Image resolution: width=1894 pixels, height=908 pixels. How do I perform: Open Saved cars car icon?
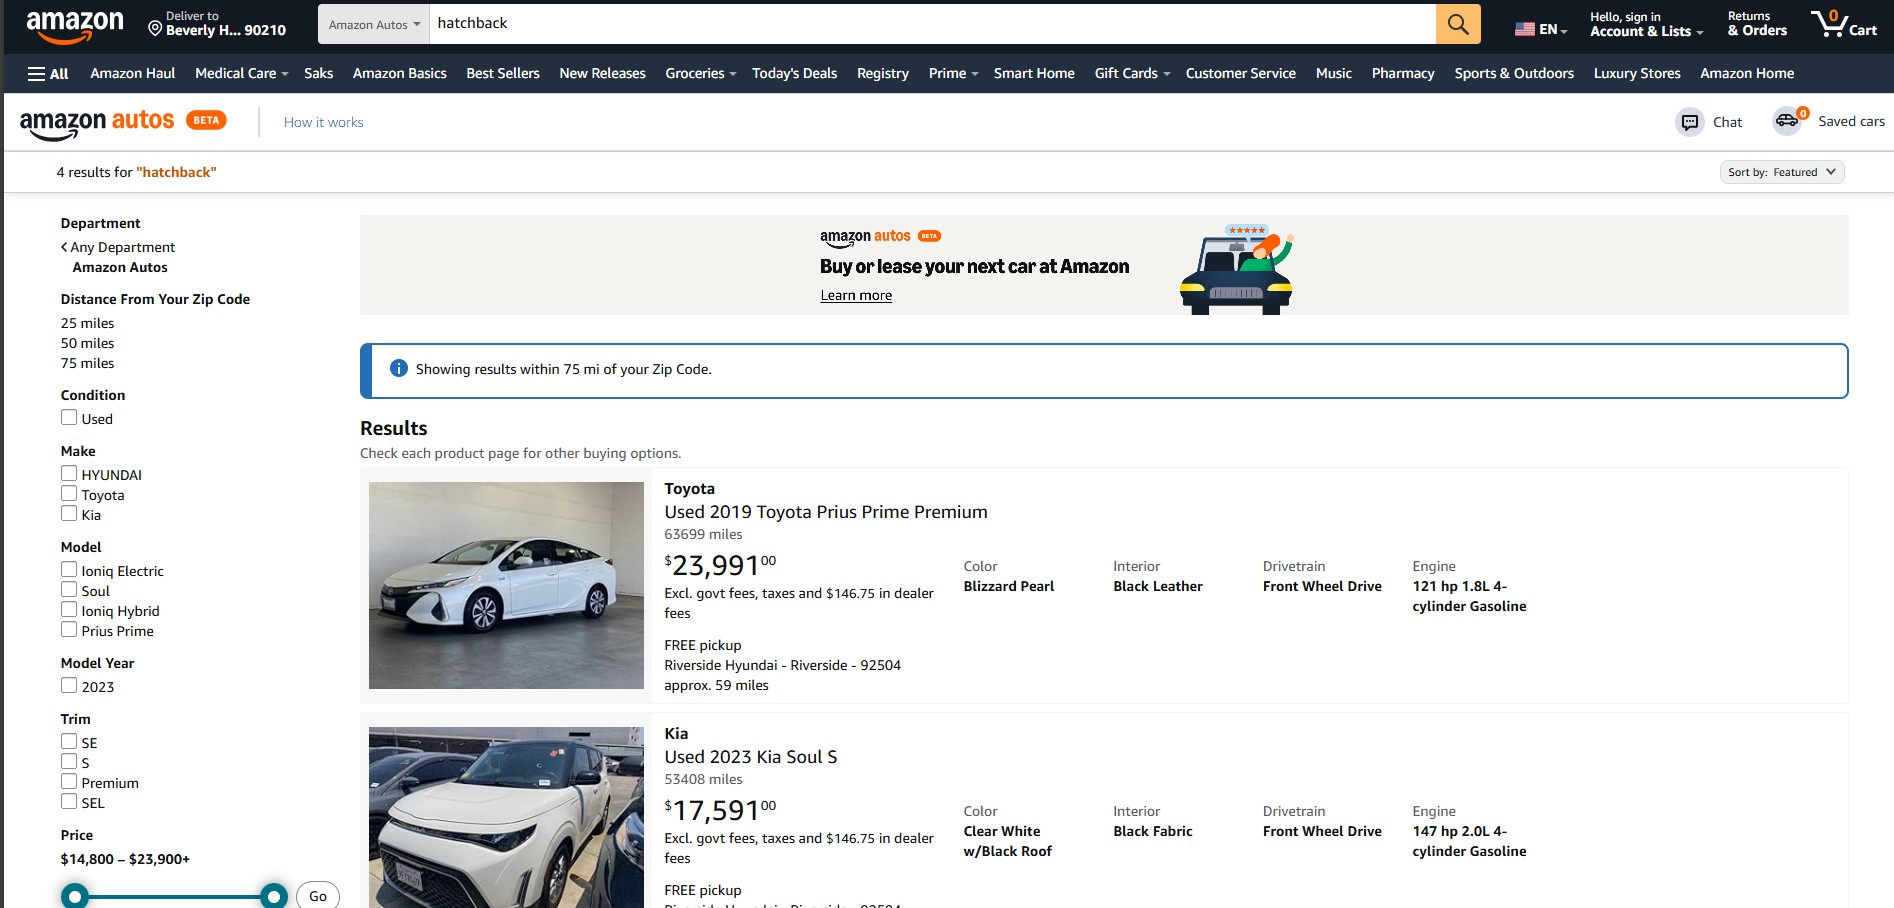(x=1788, y=121)
